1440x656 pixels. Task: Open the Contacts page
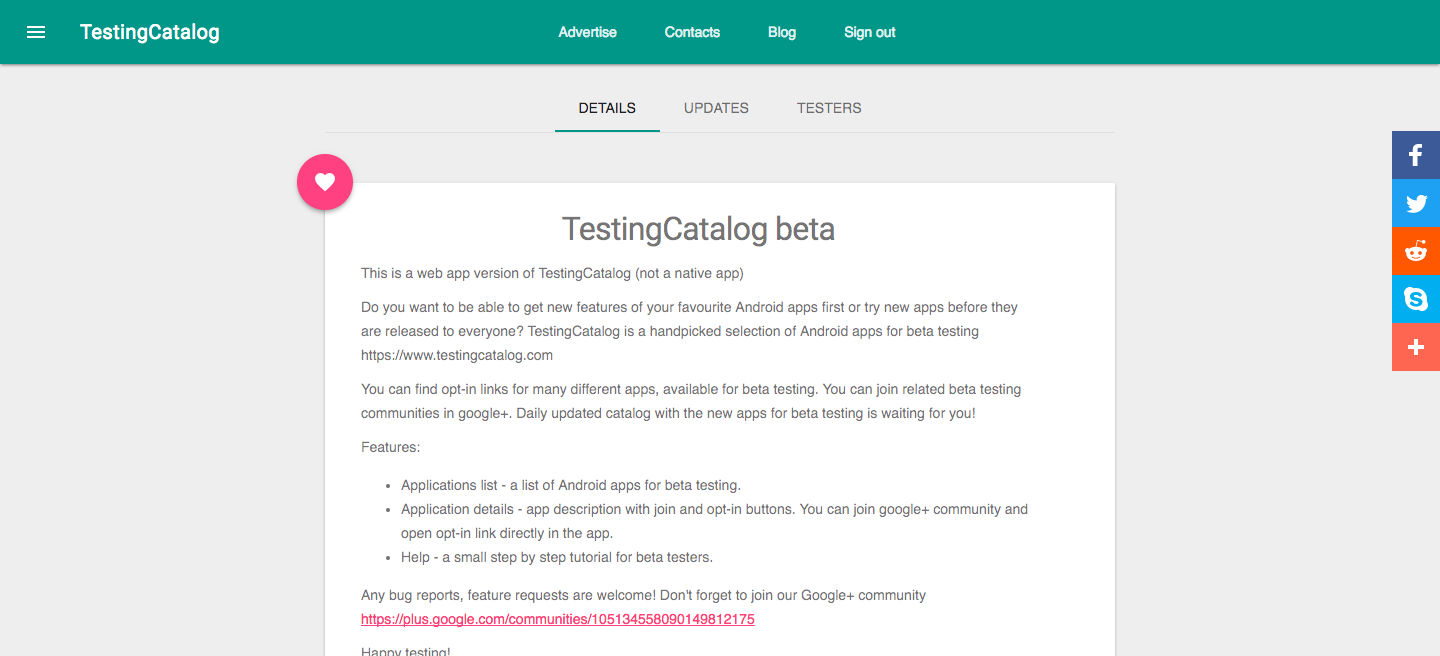(692, 32)
